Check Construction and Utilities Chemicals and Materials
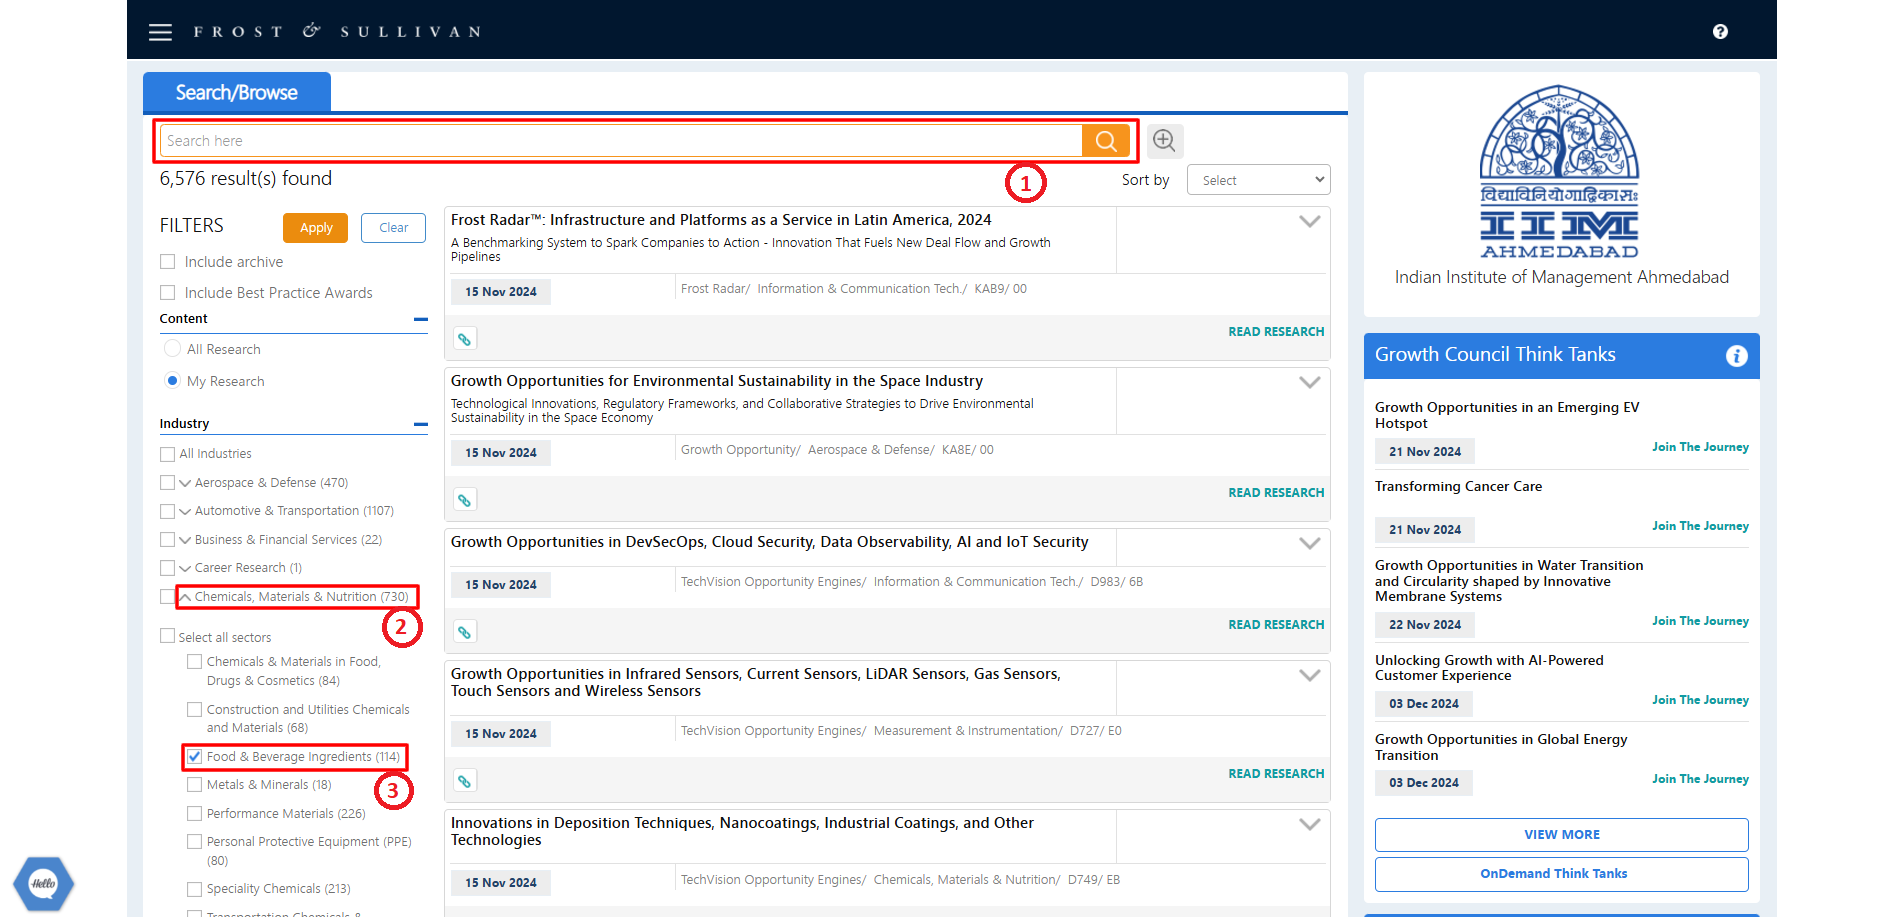Viewport: 1902px width, 917px height. tap(195, 710)
